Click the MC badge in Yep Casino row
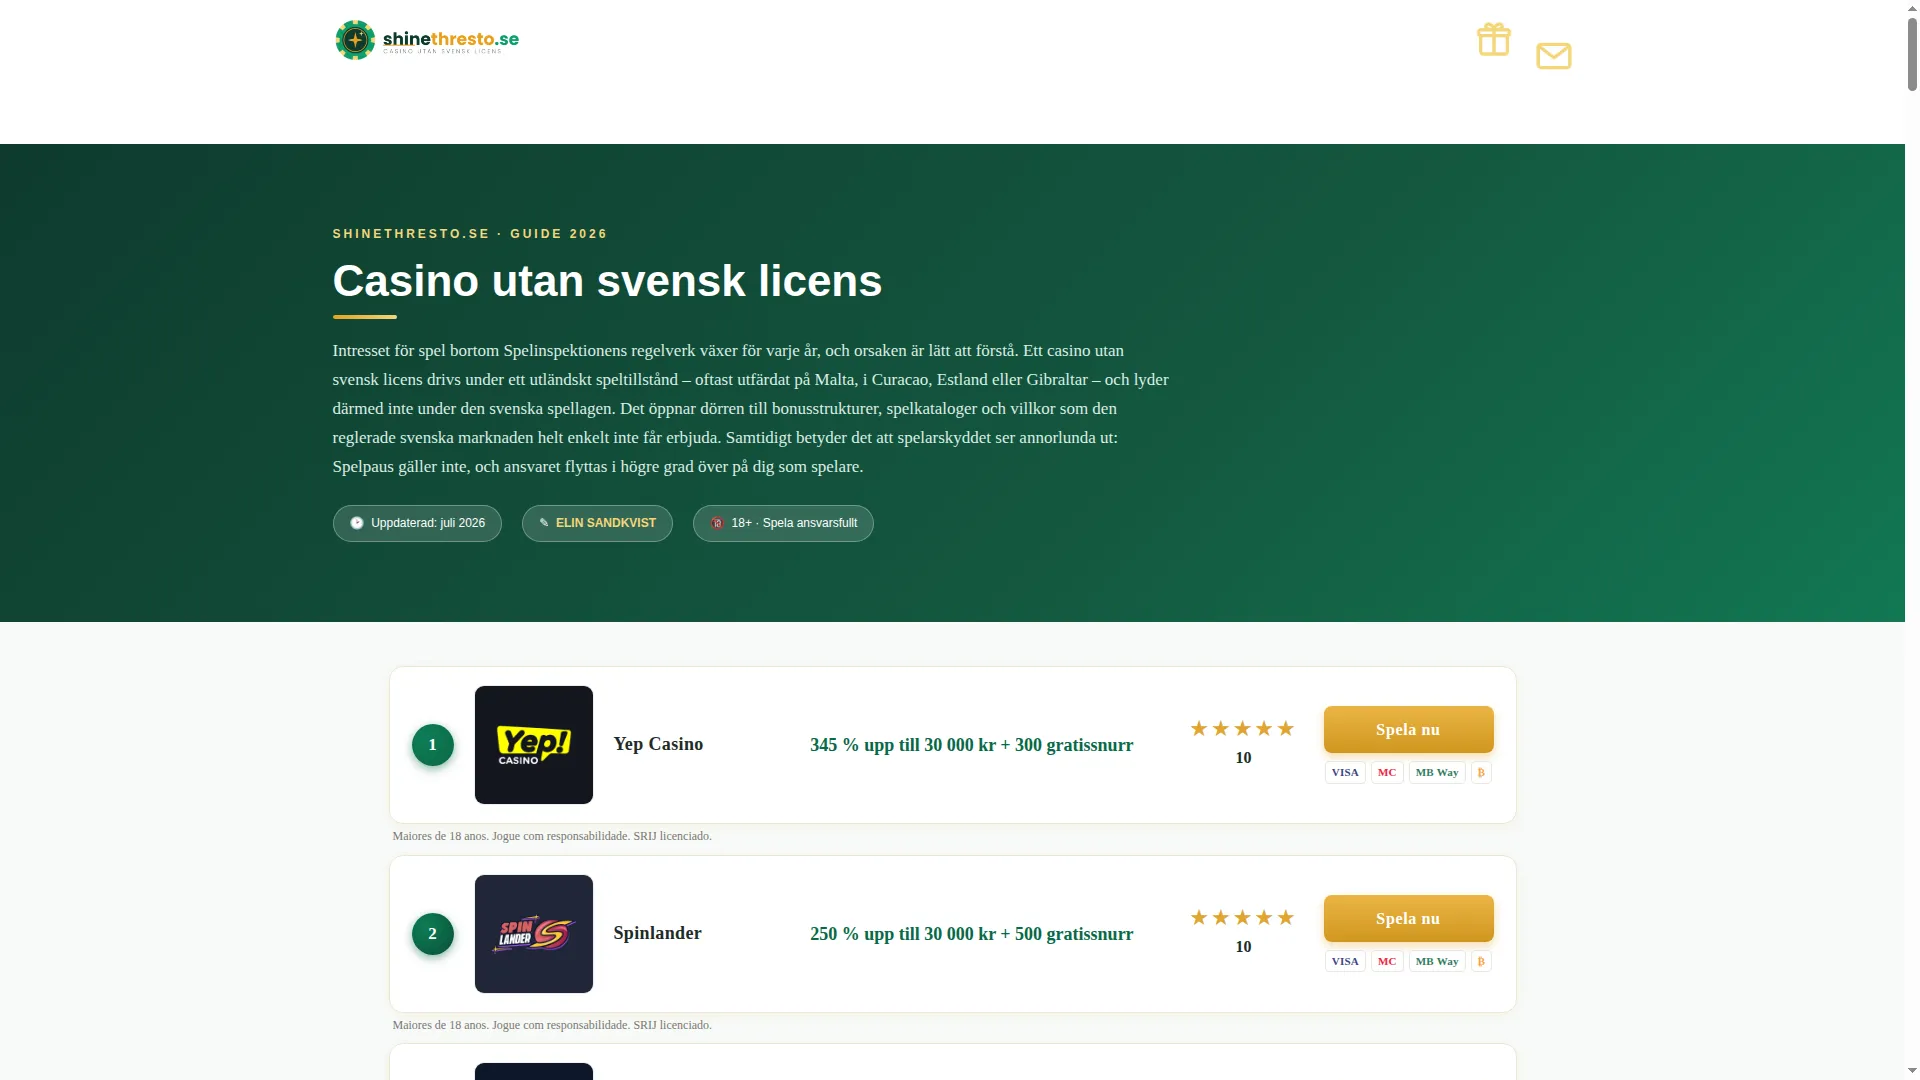1920x1080 pixels. point(1387,772)
